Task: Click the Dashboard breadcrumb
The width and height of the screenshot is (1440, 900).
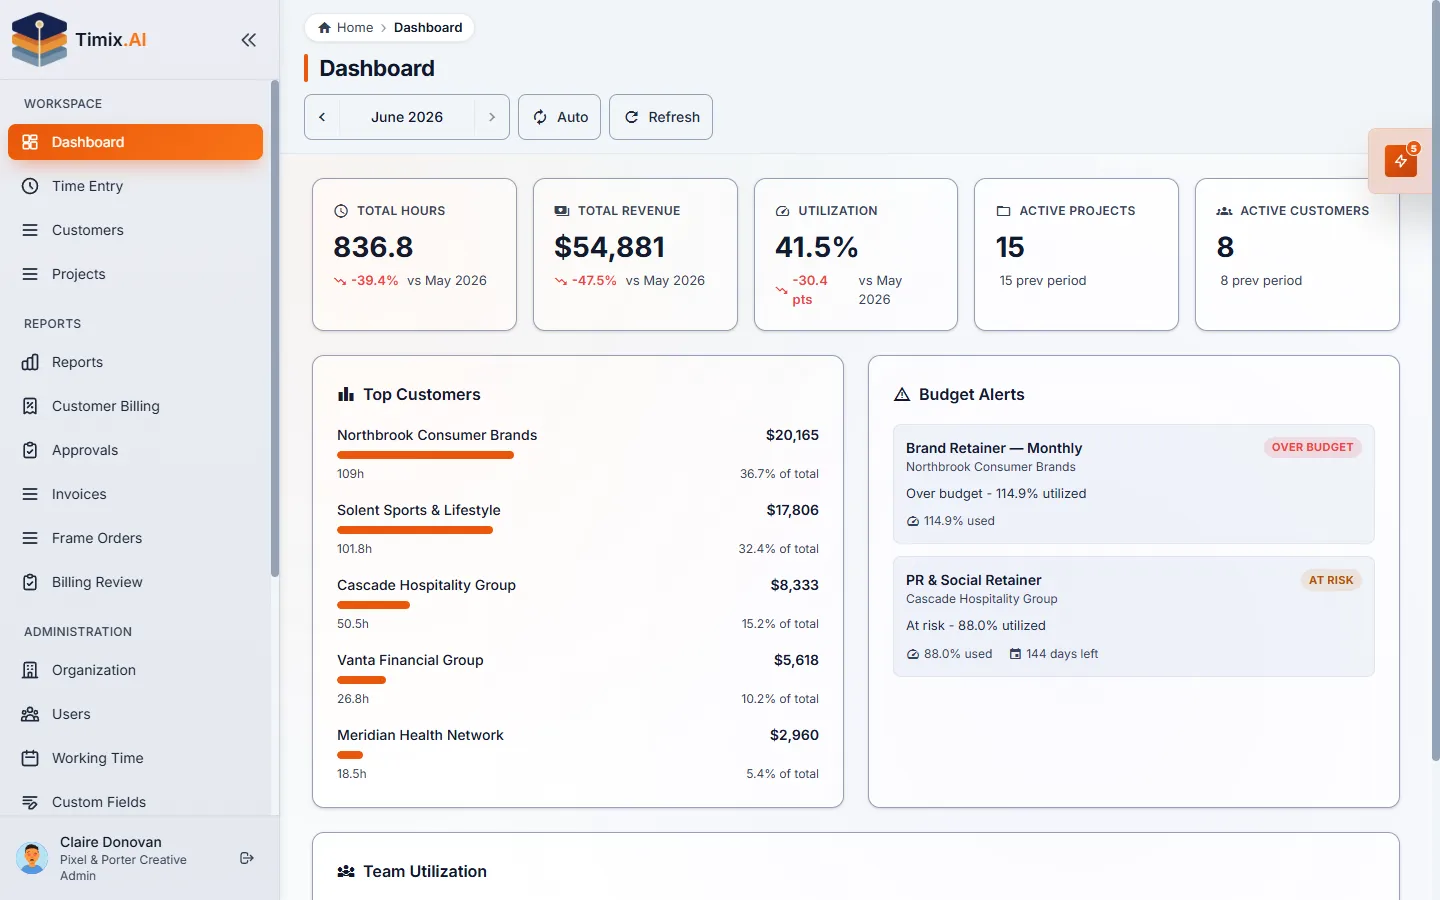Action: click(x=428, y=27)
